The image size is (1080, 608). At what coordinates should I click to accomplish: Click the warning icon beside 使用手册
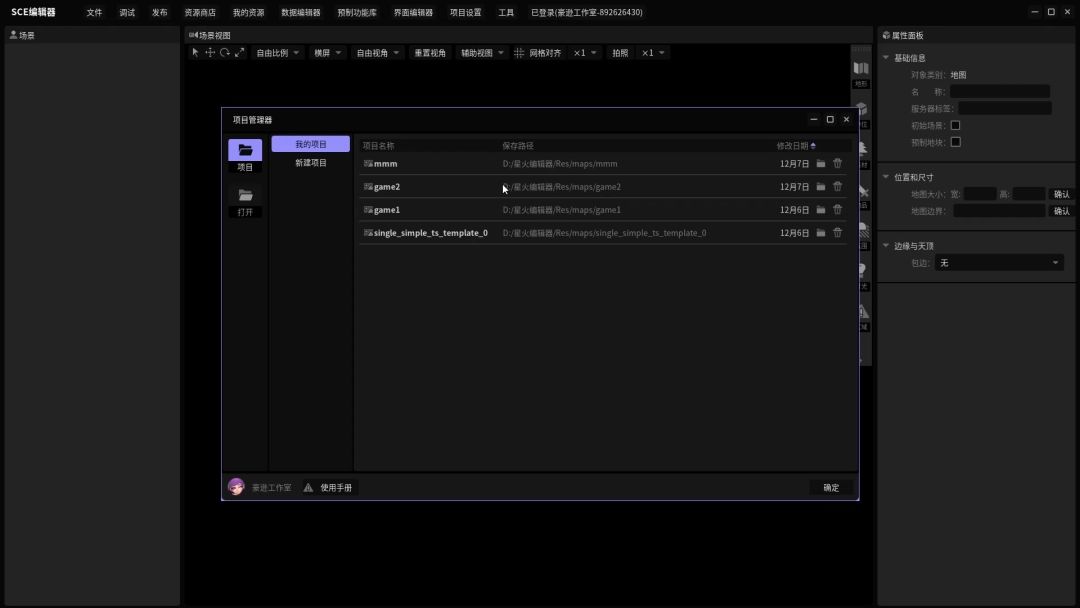pos(308,488)
